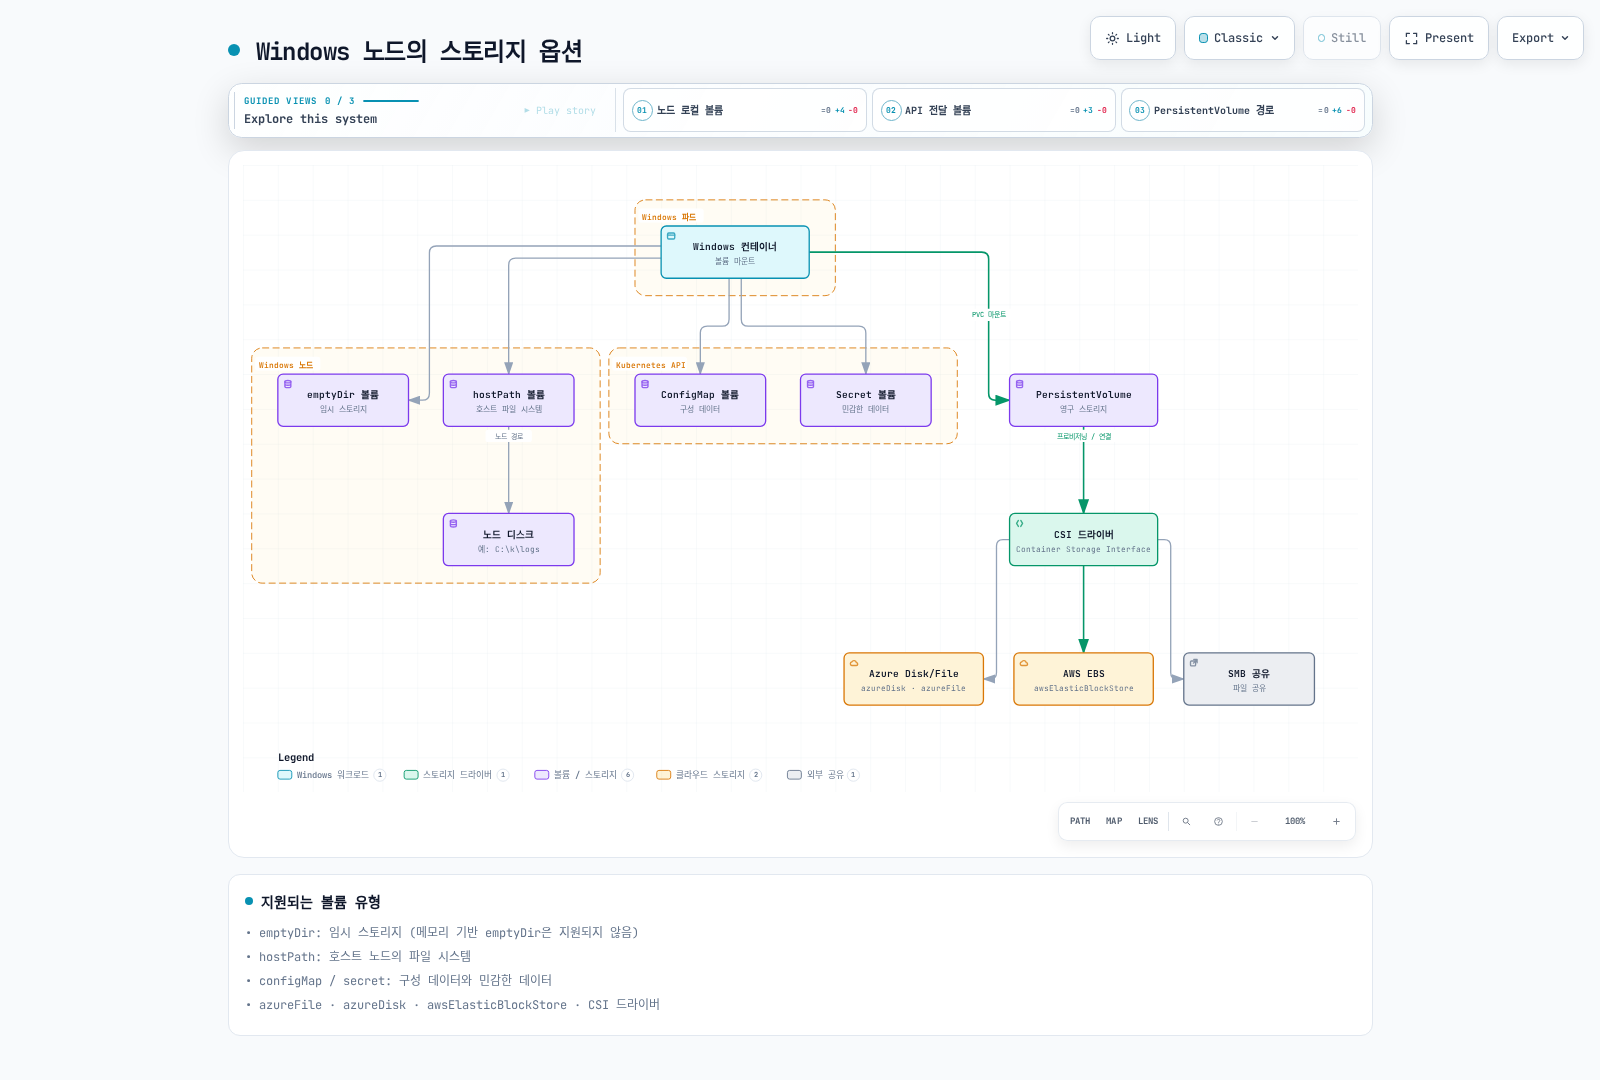Click the Kubernetes API group label
The height and width of the screenshot is (1080, 1600).
click(x=651, y=365)
